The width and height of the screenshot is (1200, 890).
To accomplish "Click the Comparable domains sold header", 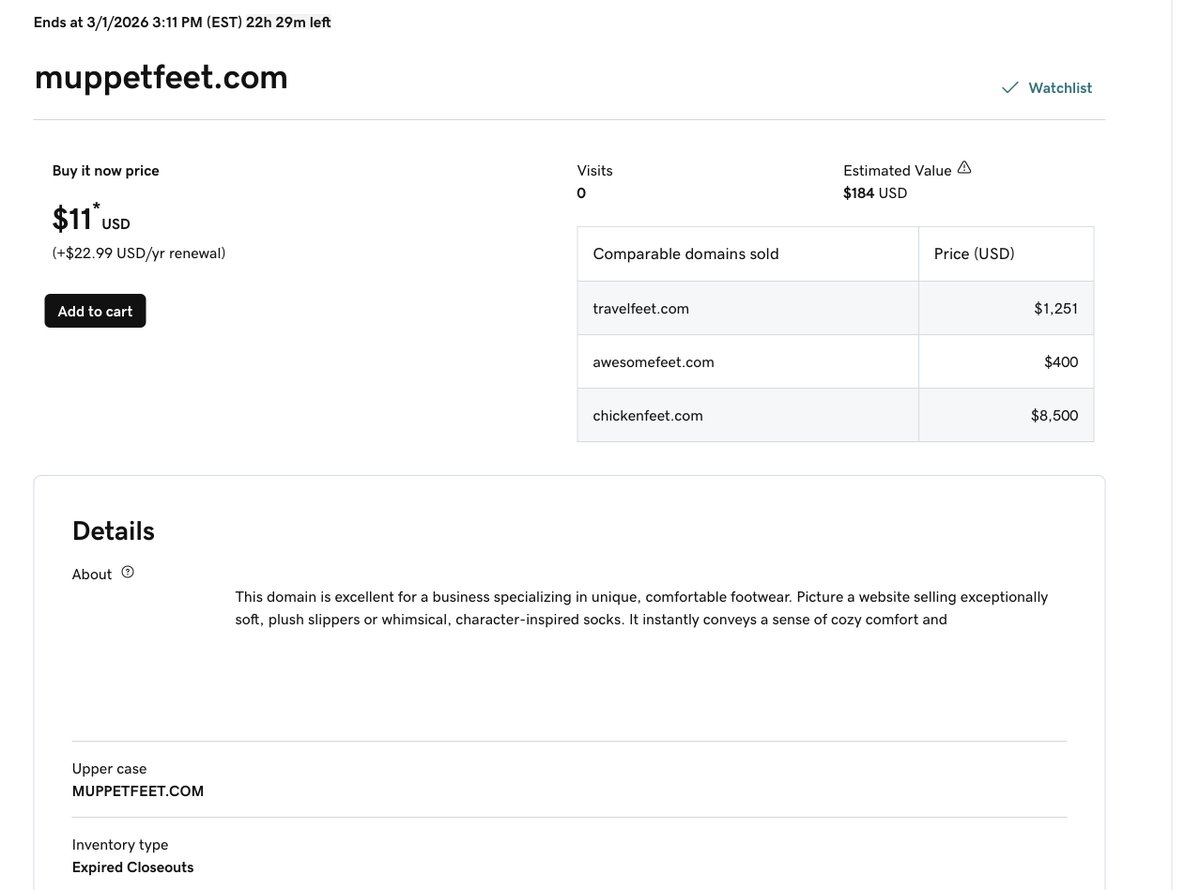I will tap(748, 254).
